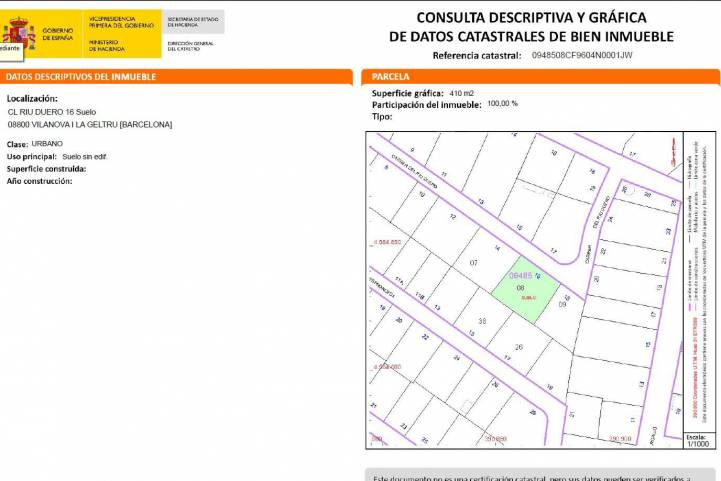The height and width of the screenshot is (481, 721).
Task: Click the CL RIU DUERO 16 address
Action: [52, 112]
